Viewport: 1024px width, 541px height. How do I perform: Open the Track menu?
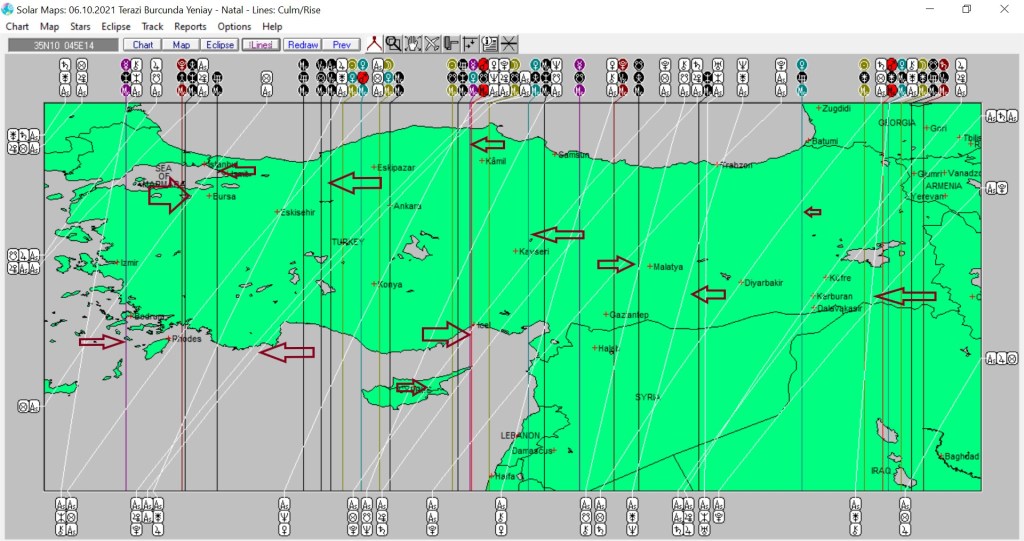pos(153,26)
